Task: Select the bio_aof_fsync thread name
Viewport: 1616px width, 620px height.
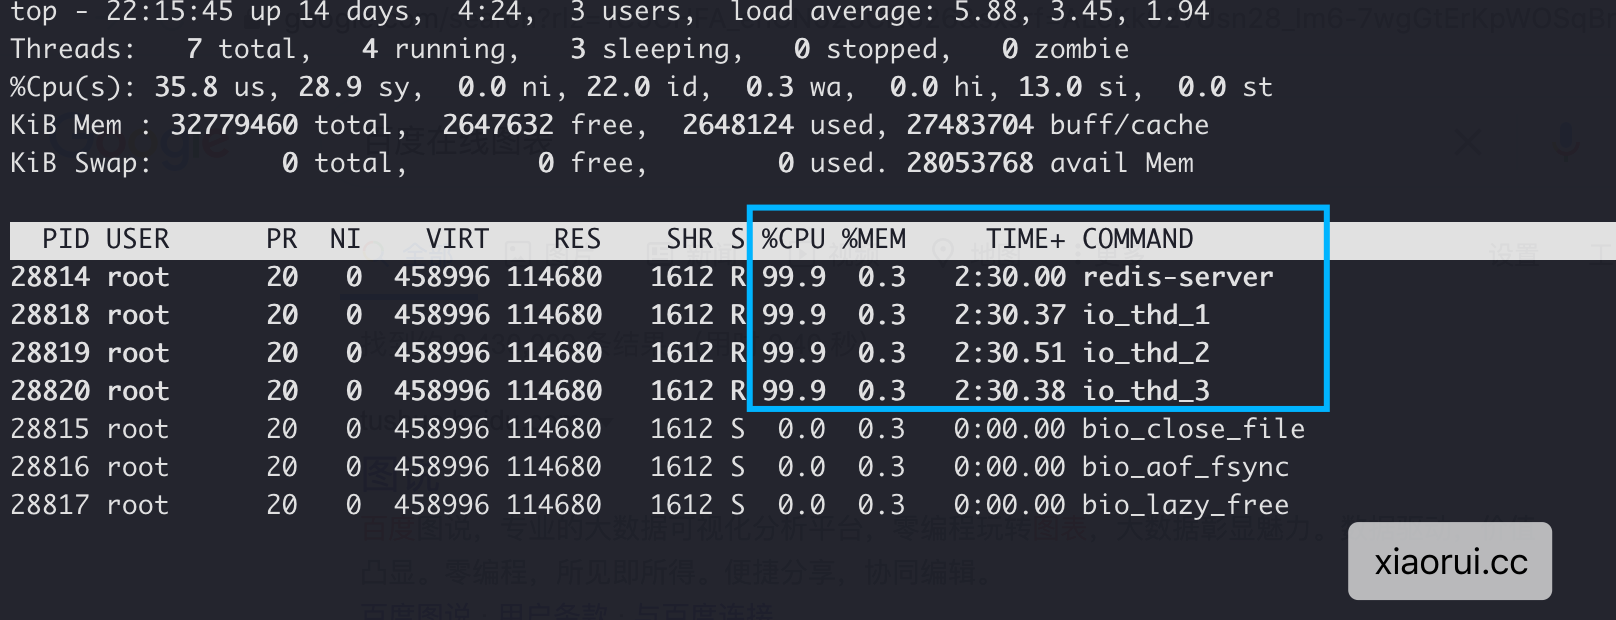Action: pos(1185,467)
